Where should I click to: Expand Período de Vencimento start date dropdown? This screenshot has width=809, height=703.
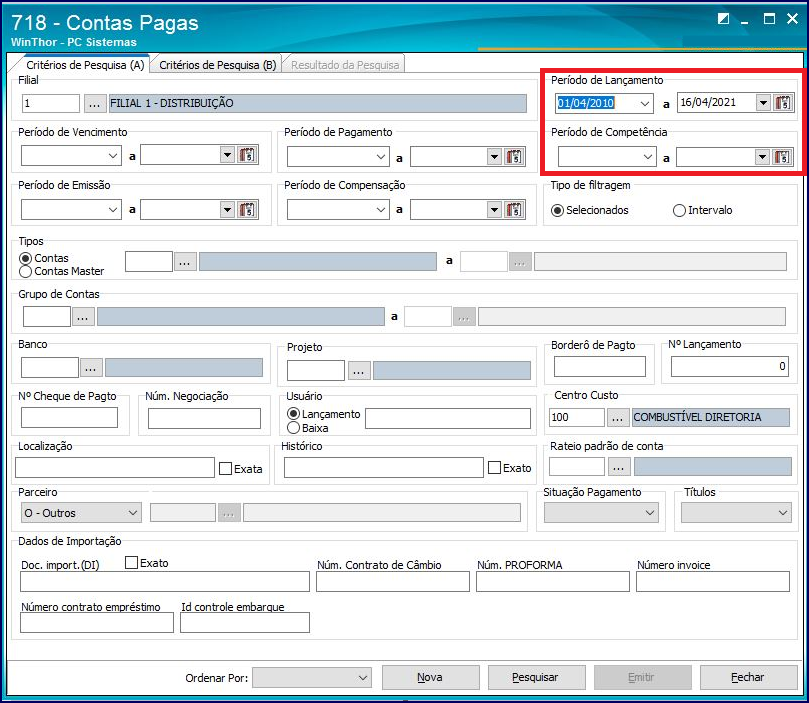(113, 155)
